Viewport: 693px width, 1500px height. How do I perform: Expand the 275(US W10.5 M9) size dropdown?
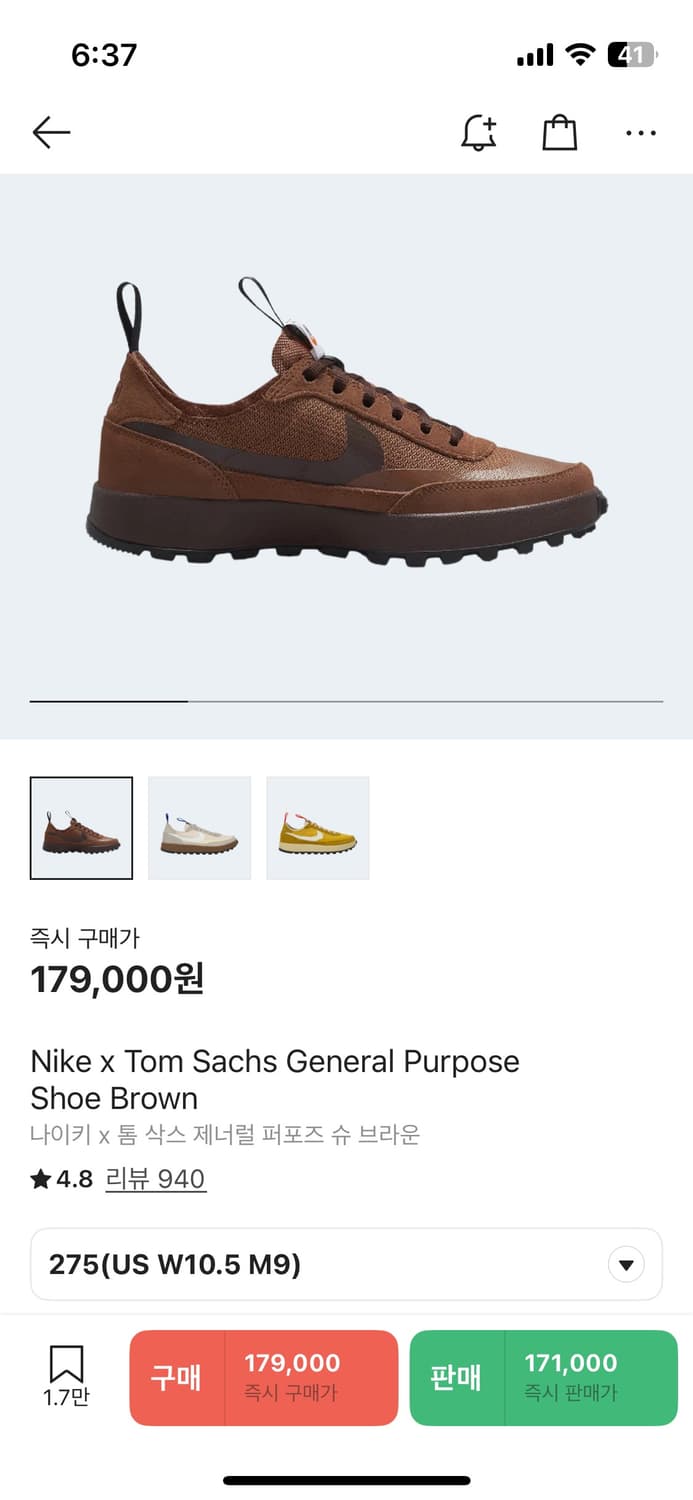(346, 1265)
